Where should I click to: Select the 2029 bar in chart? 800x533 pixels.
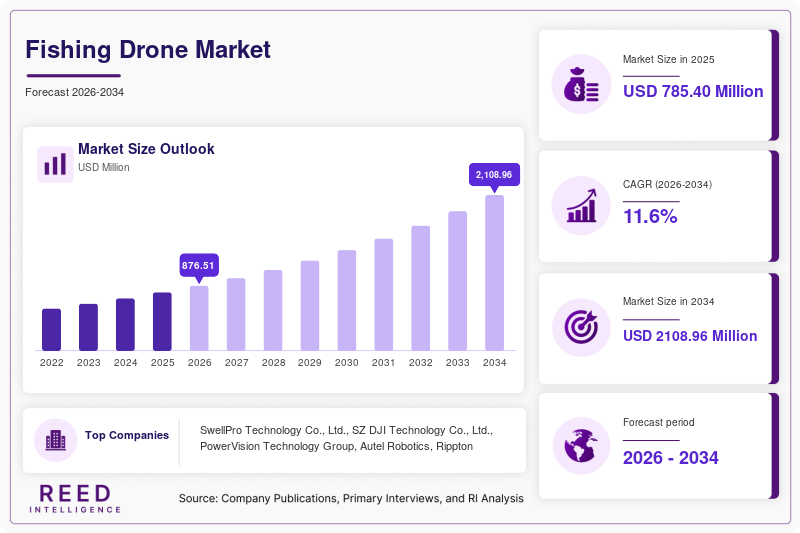[310, 306]
